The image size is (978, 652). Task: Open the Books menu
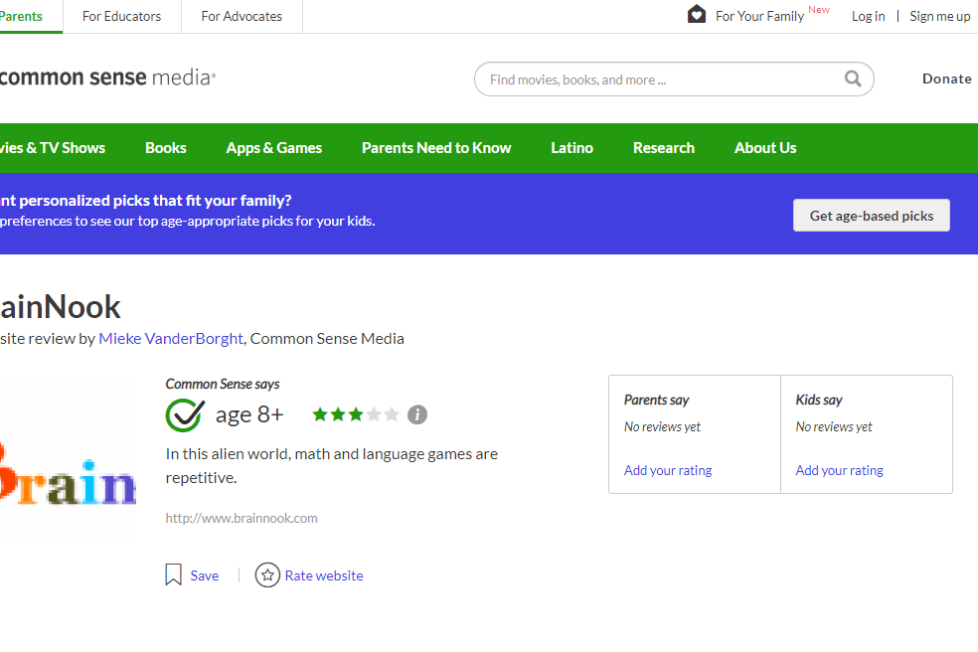point(166,148)
